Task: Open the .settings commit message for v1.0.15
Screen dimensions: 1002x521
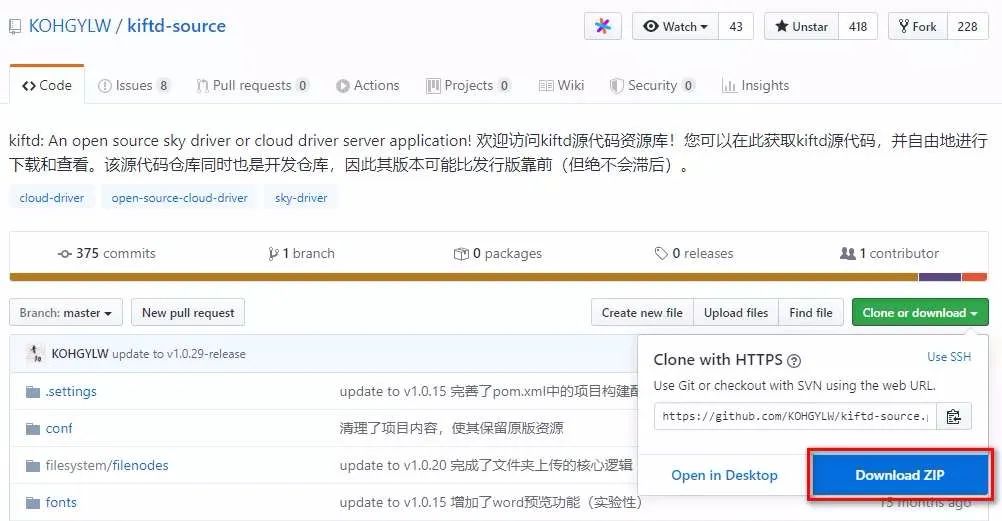Action: [x=488, y=391]
